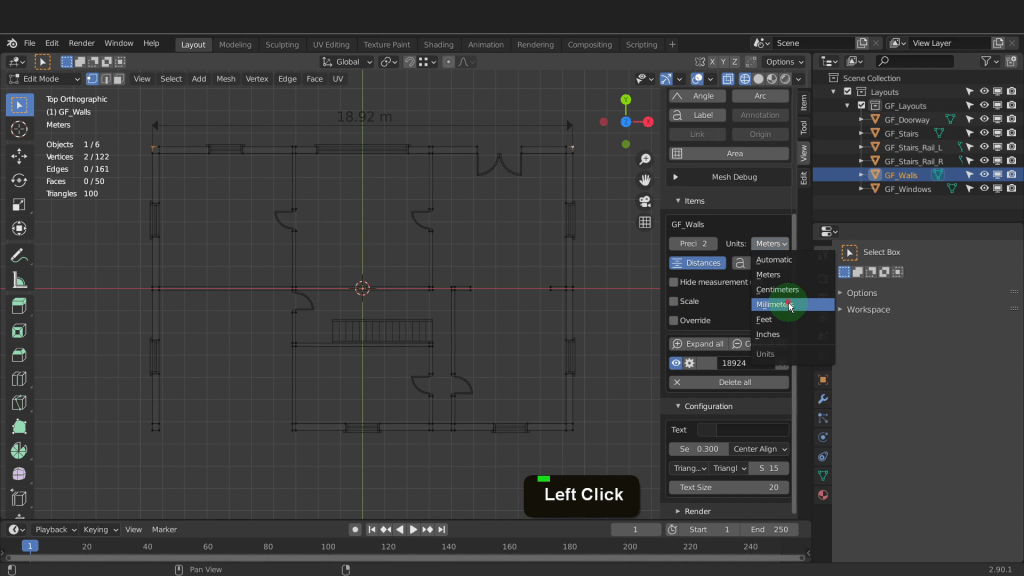Adjust the Text Size slider field

click(729, 487)
